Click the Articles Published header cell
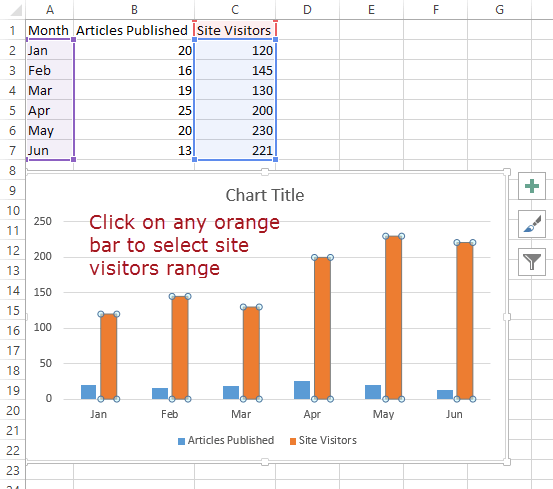 [x=134, y=30]
